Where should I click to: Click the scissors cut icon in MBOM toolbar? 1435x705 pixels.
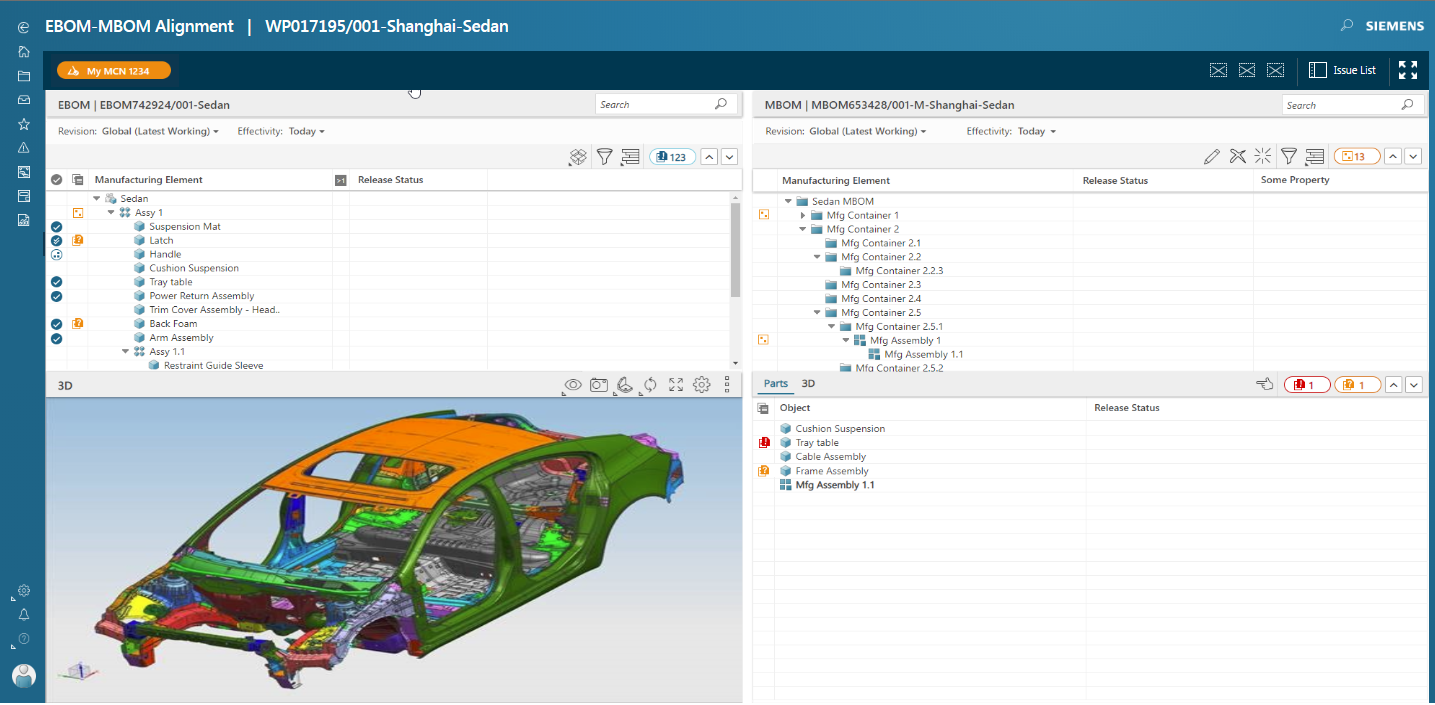tap(1237, 156)
